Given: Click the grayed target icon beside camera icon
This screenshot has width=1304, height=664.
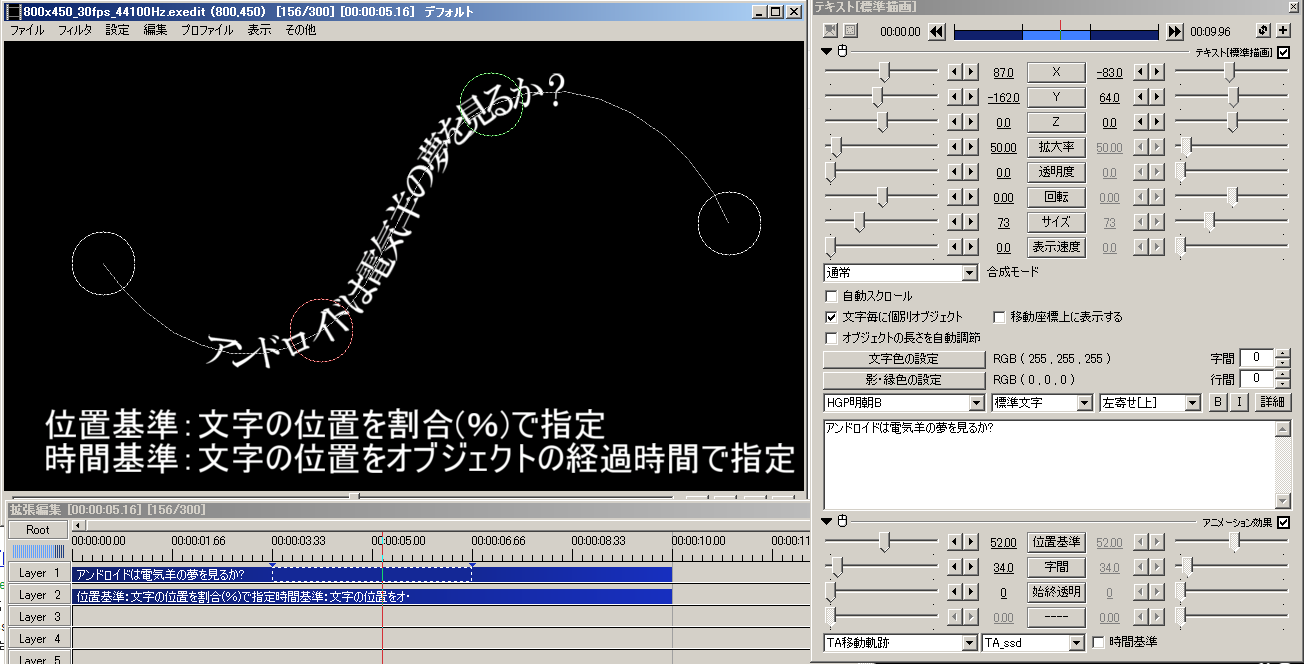Looking at the screenshot, I should pyautogui.click(x=850, y=31).
